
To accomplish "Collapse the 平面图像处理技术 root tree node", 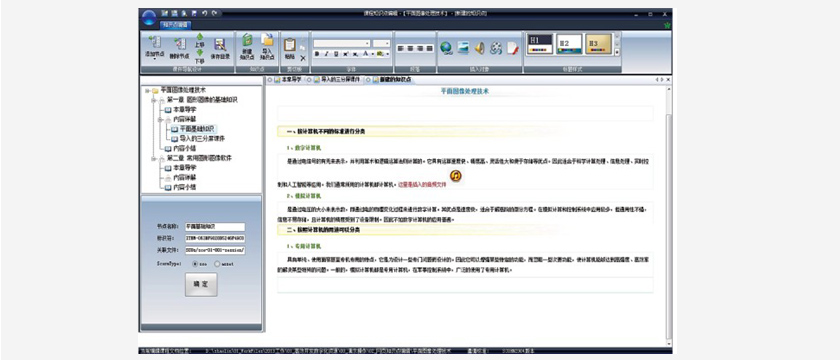I will pyautogui.click(x=147, y=91).
